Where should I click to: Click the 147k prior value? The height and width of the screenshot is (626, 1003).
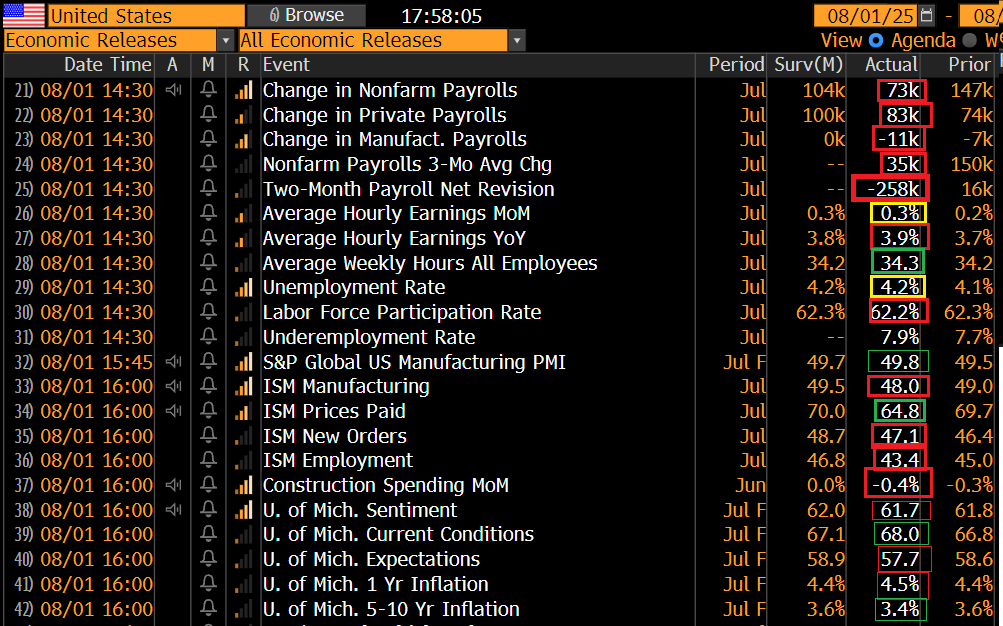pyautogui.click(x=971, y=90)
